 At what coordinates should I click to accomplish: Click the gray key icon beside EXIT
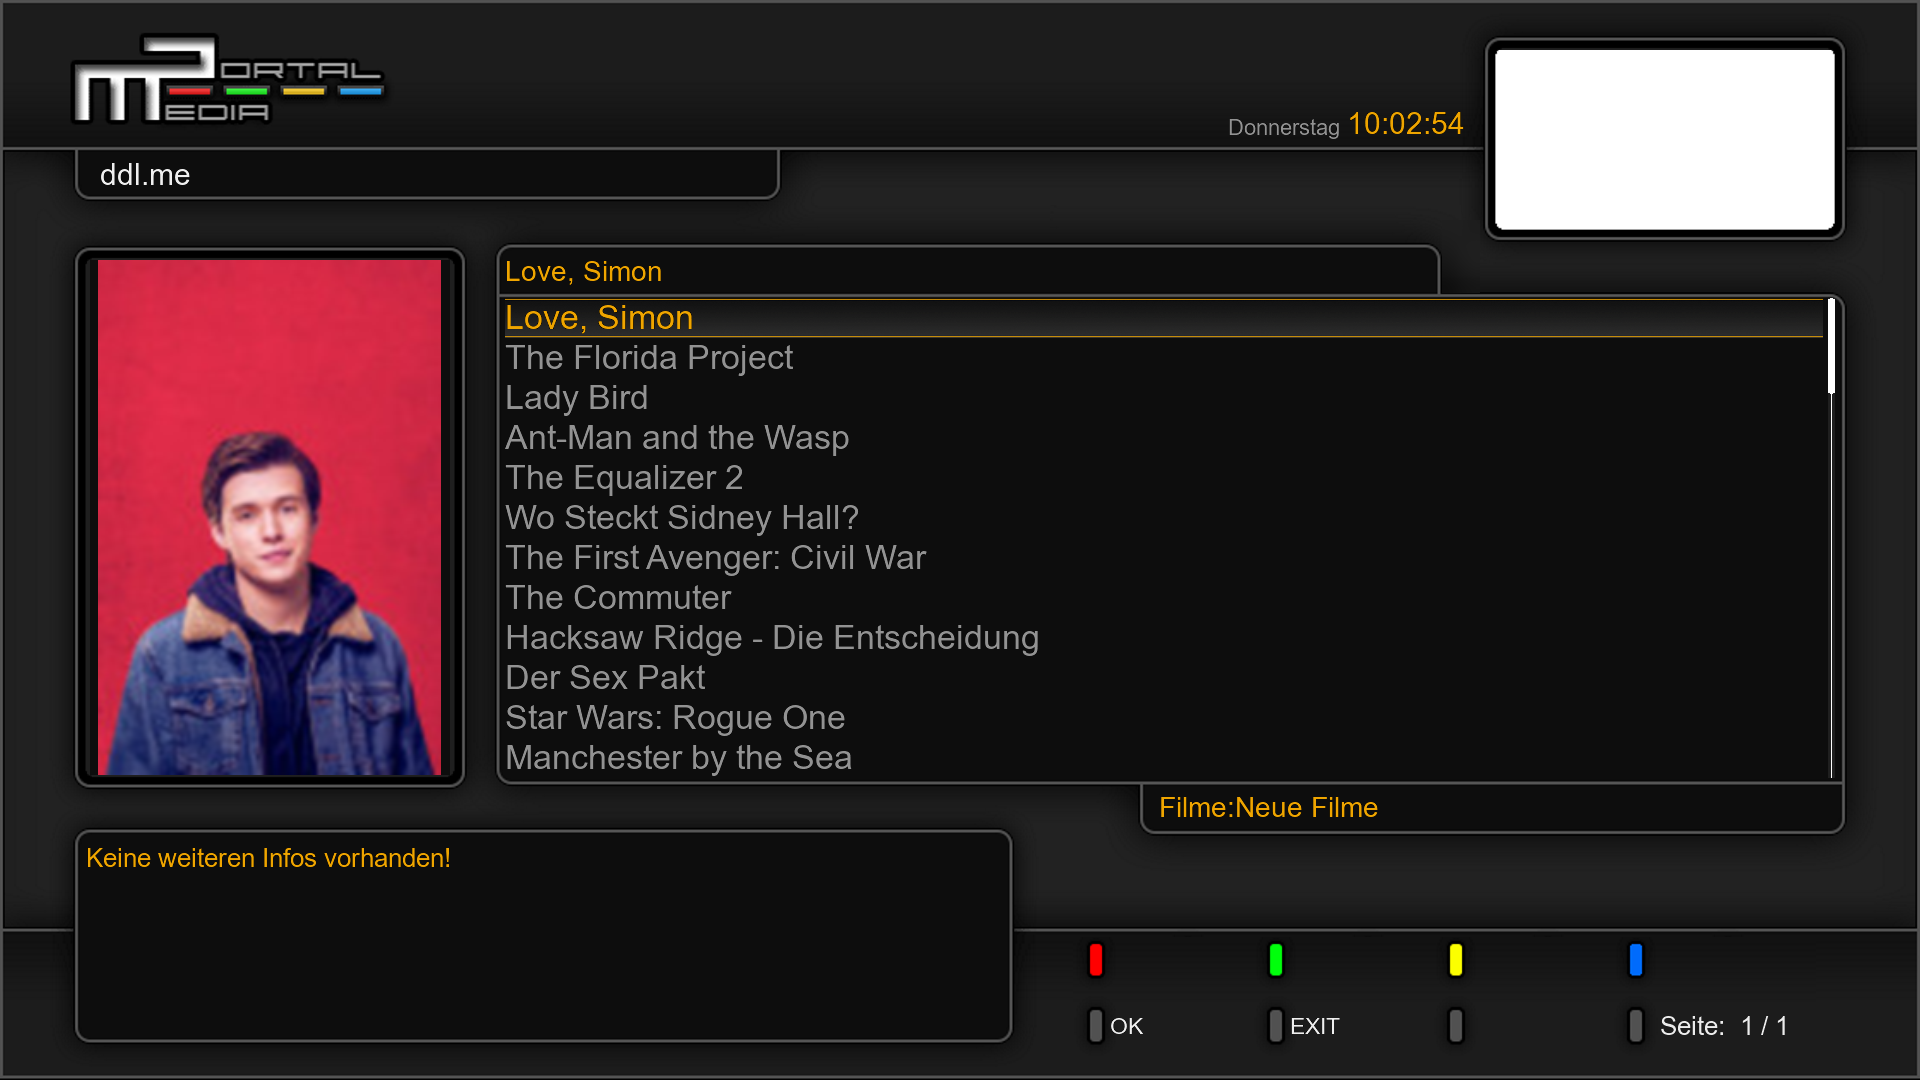pos(1276,1026)
